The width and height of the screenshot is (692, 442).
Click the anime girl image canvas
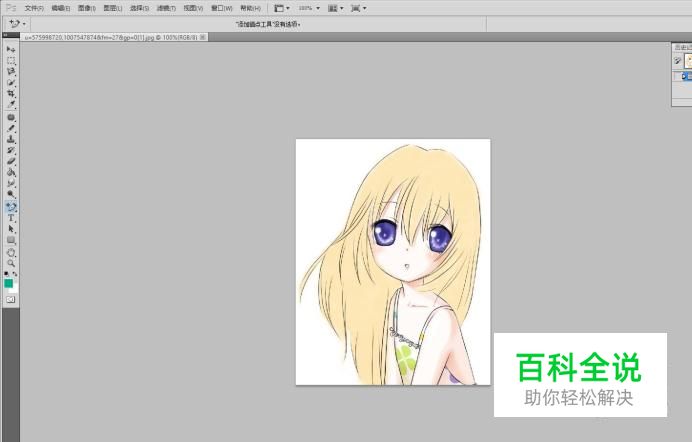coord(393,262)
